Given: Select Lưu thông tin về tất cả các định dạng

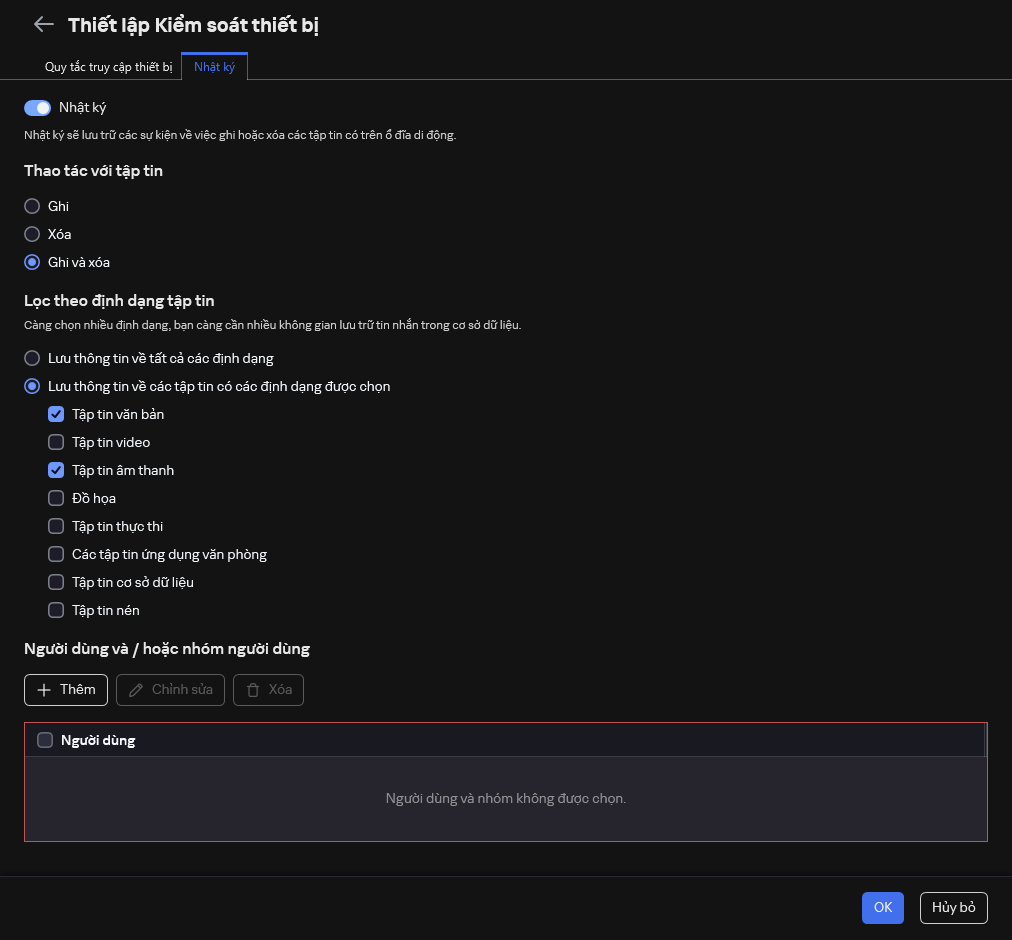Looking at the screenshot, I should tap(32, 358).
